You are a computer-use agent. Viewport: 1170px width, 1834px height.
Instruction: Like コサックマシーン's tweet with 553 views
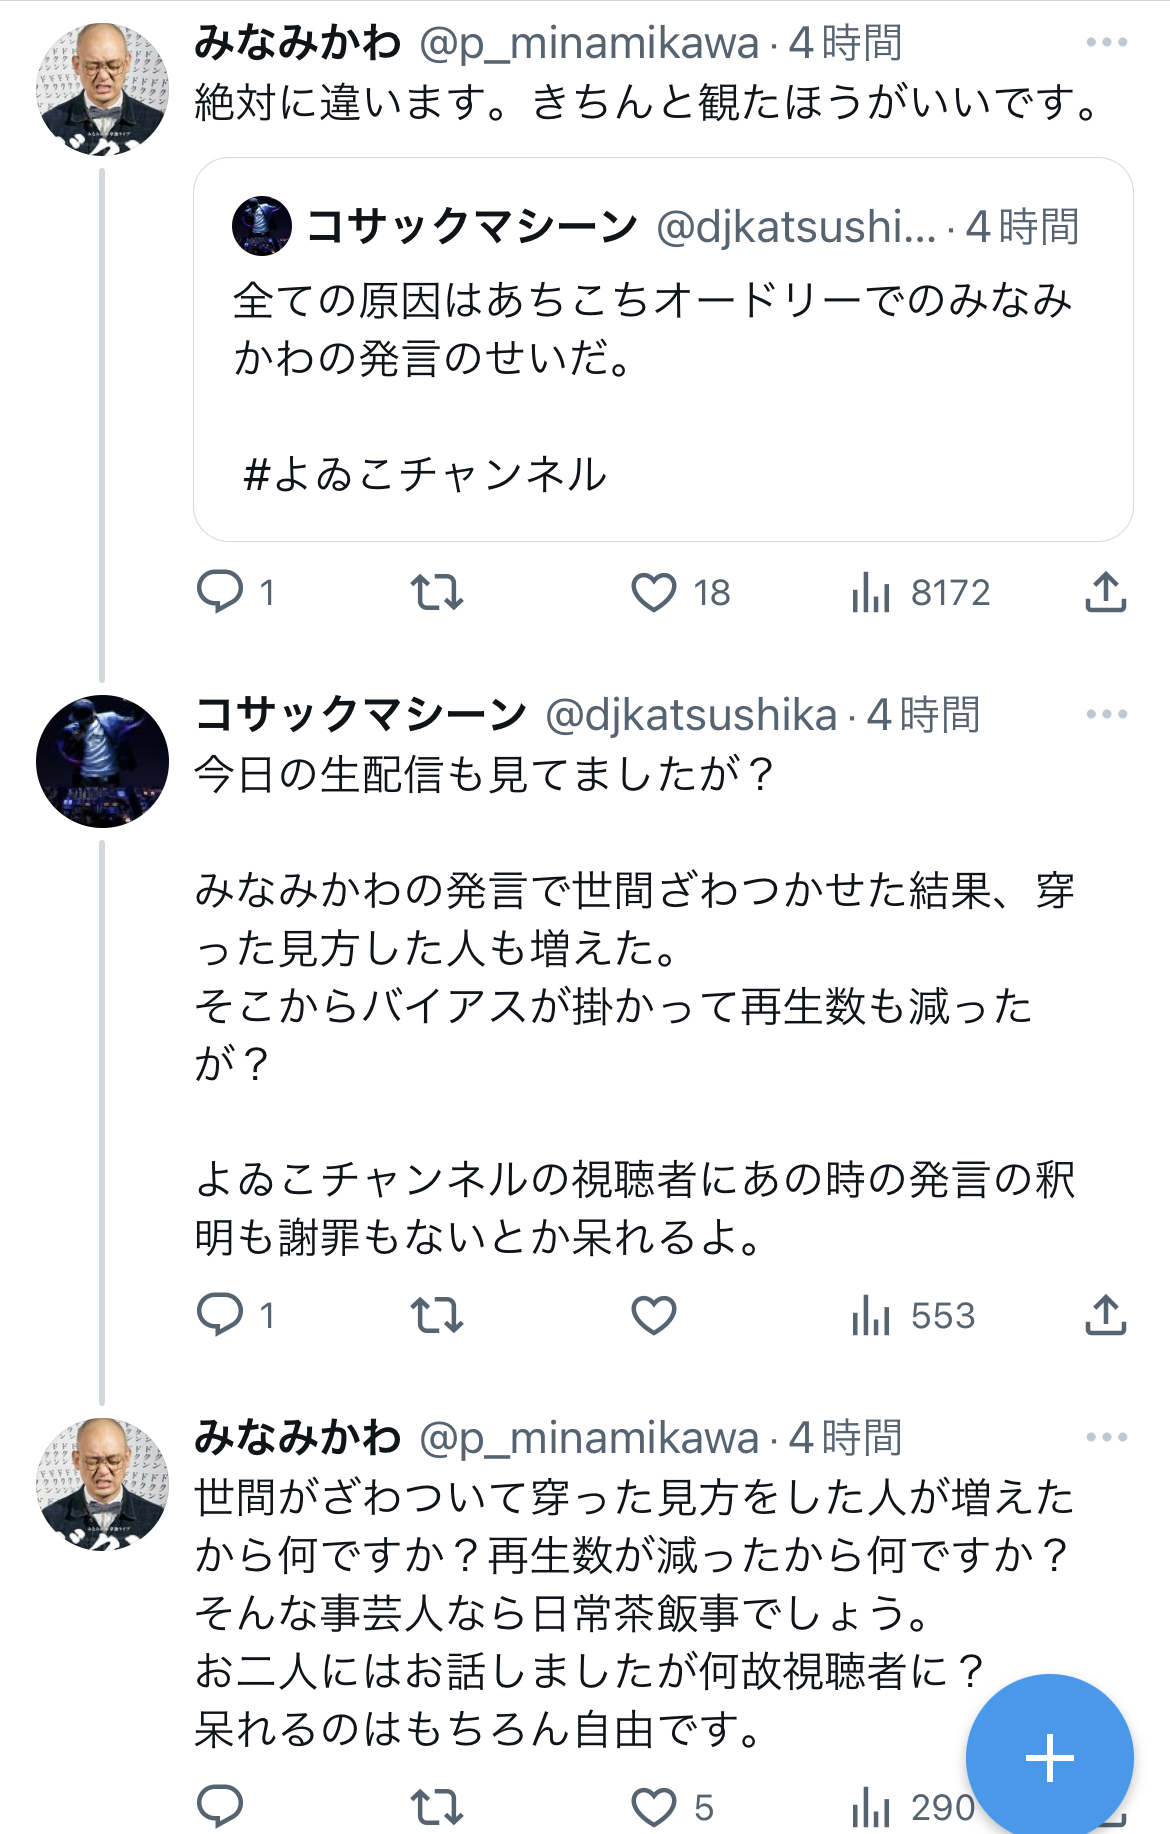(654, 1315)
